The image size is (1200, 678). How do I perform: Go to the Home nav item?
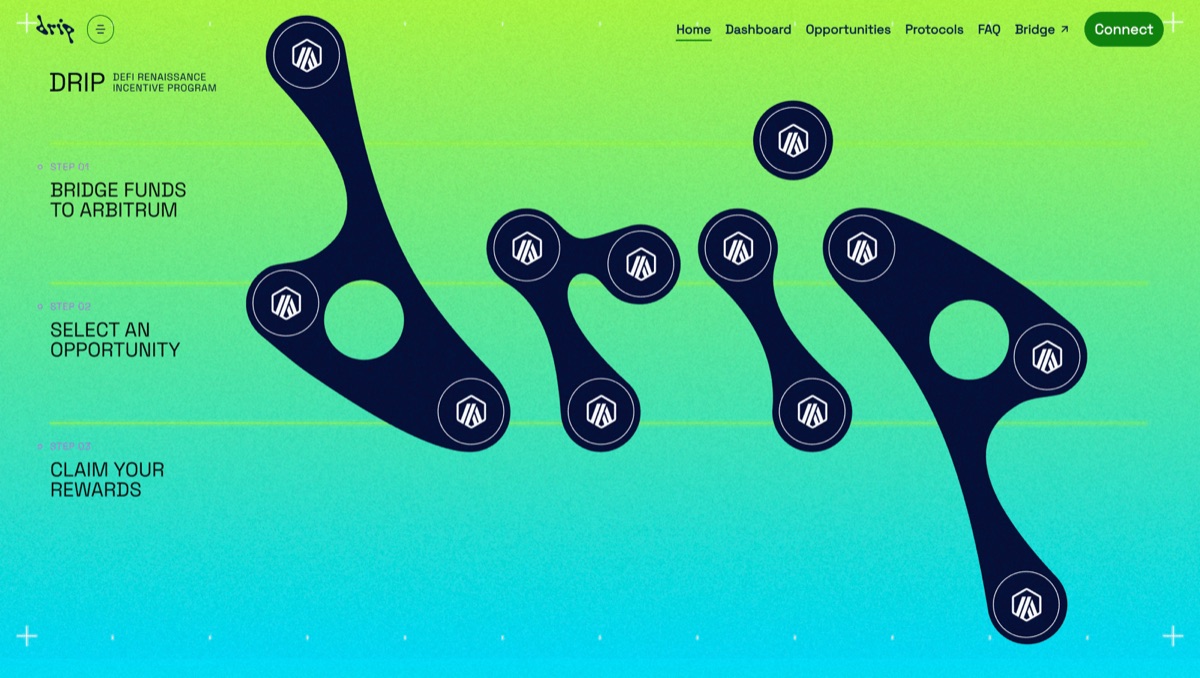[693, 29]
